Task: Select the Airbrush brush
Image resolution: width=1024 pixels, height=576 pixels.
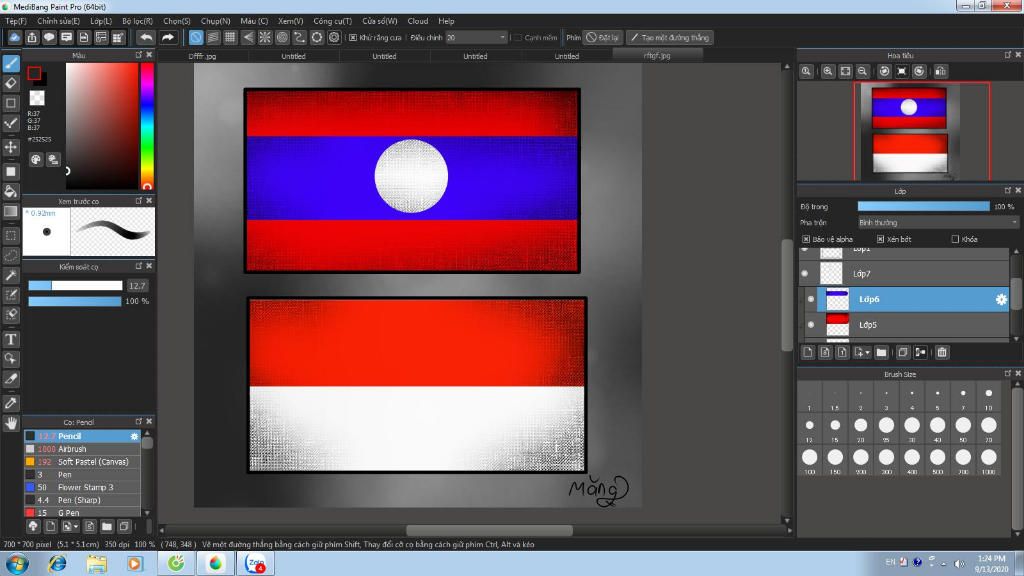Action: (82, 449)
